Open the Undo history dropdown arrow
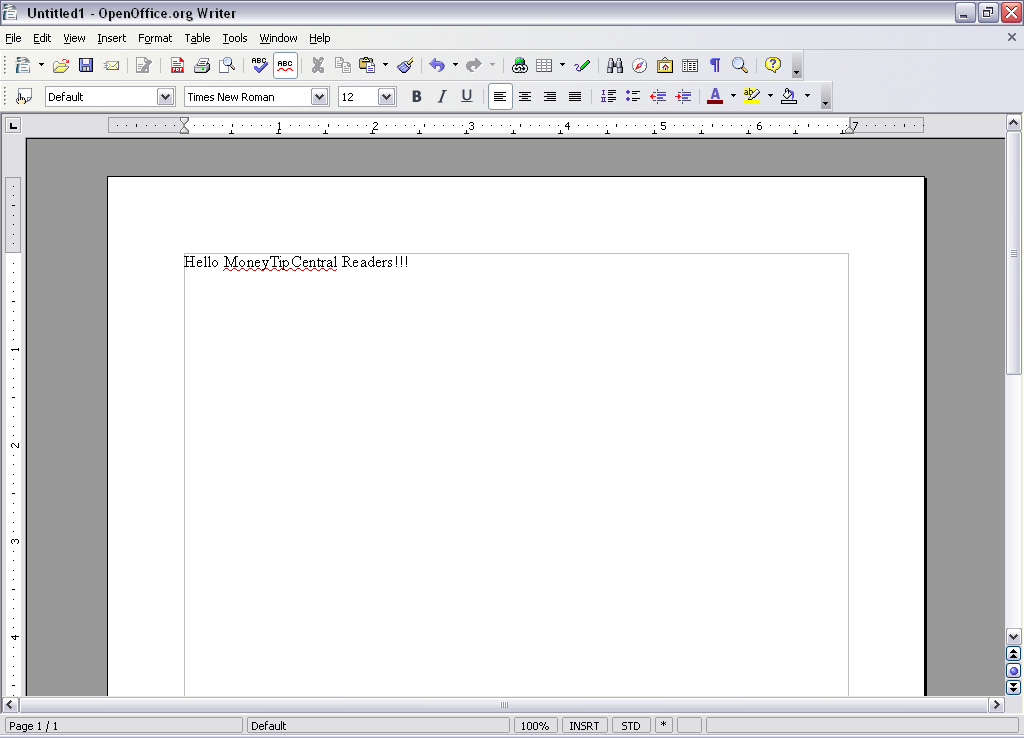The image size is (1024, 738). (455, 65)
